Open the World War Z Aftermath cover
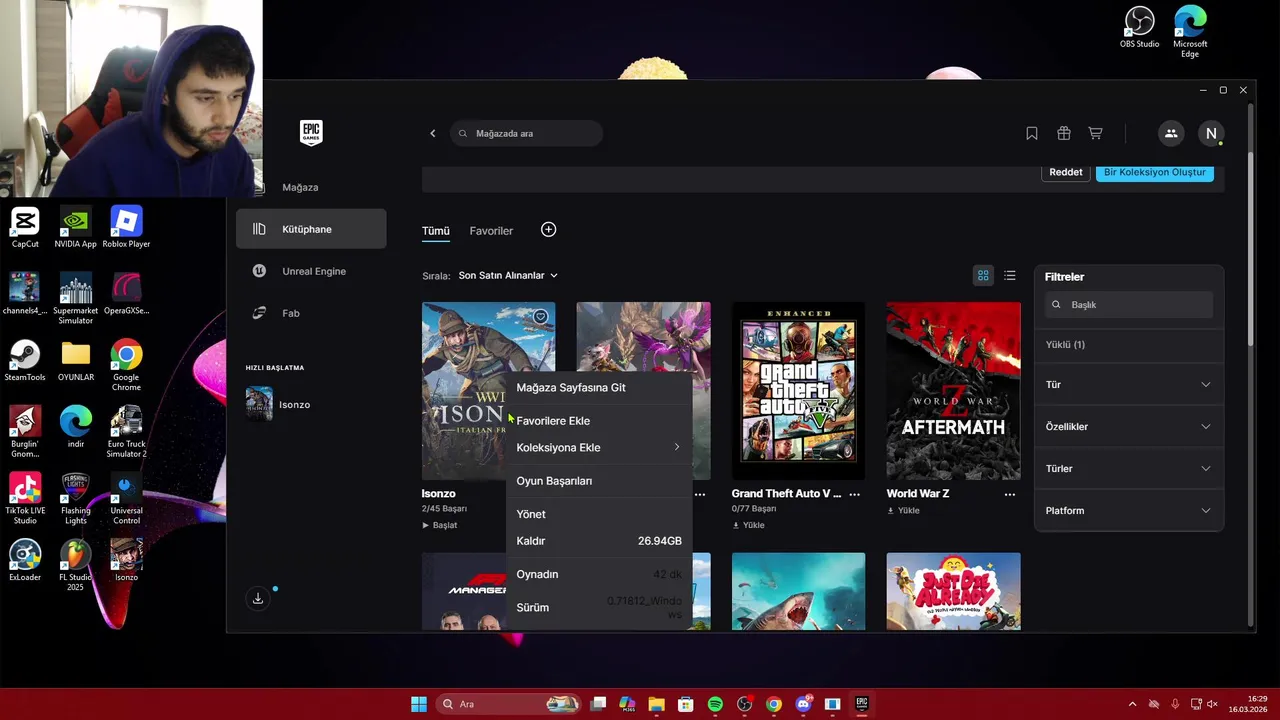Screen dimensions: 1280x720 953,391
